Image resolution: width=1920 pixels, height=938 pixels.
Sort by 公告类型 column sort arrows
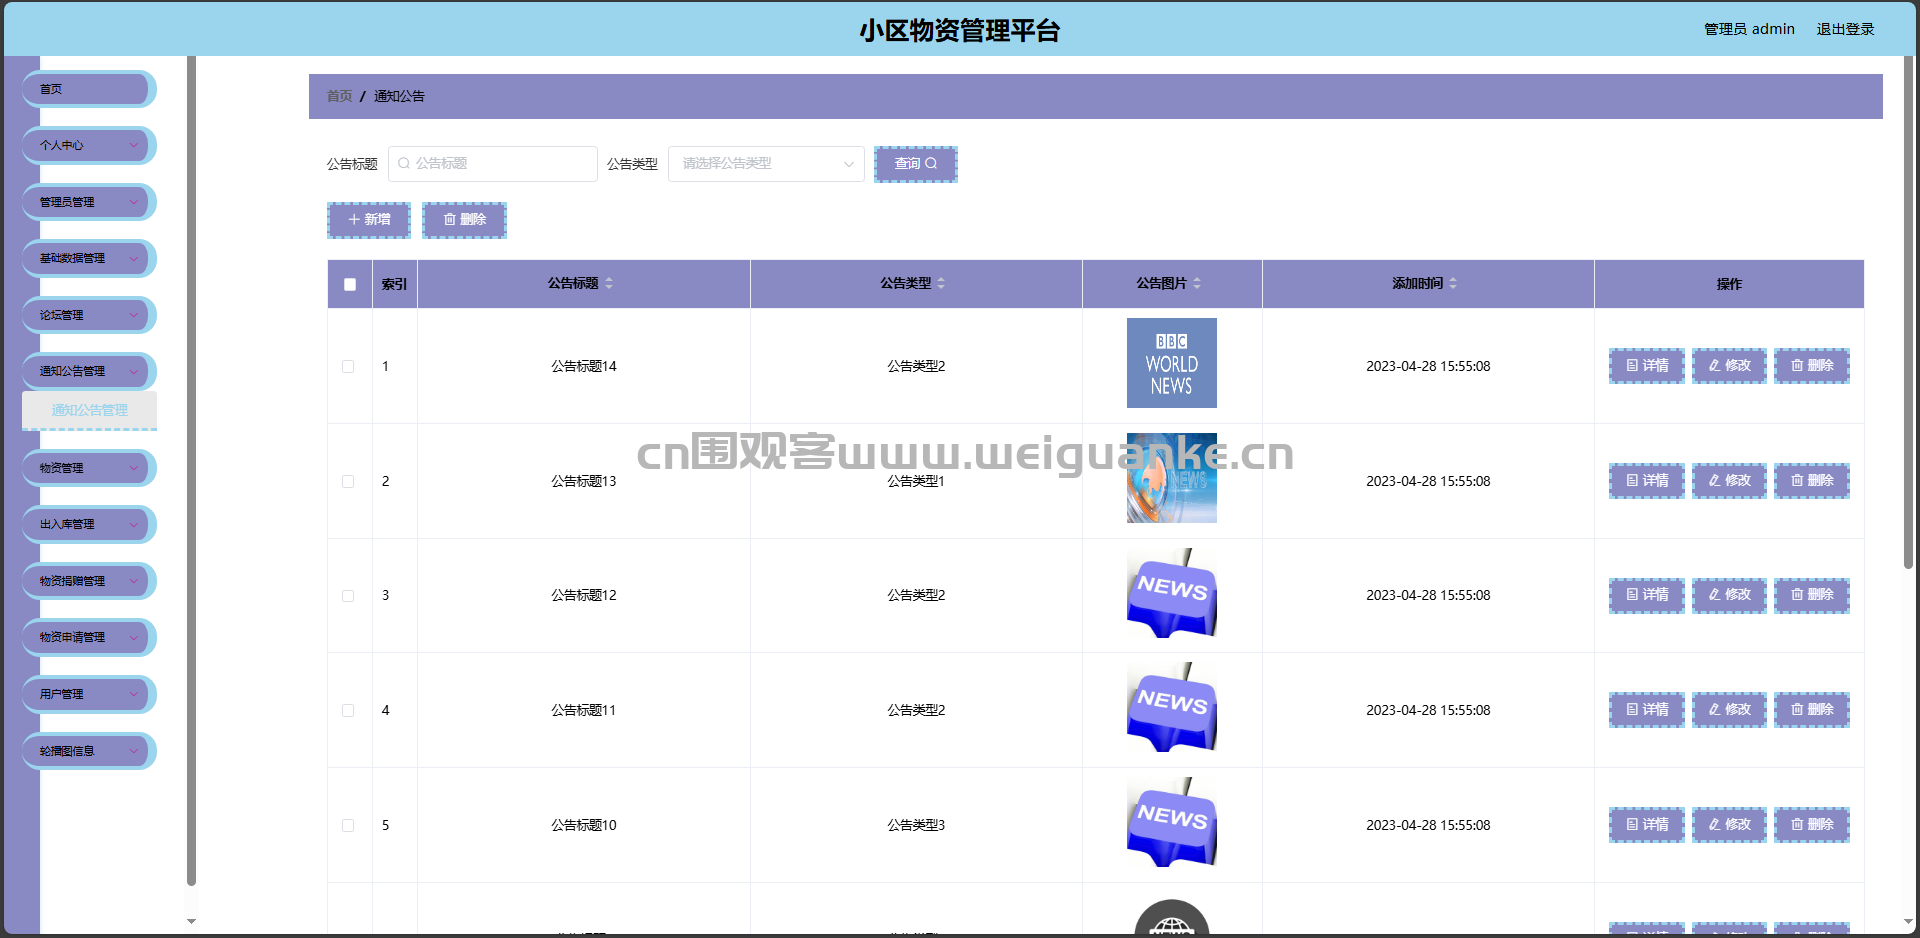pyautogui.click(x=941, y=284)
